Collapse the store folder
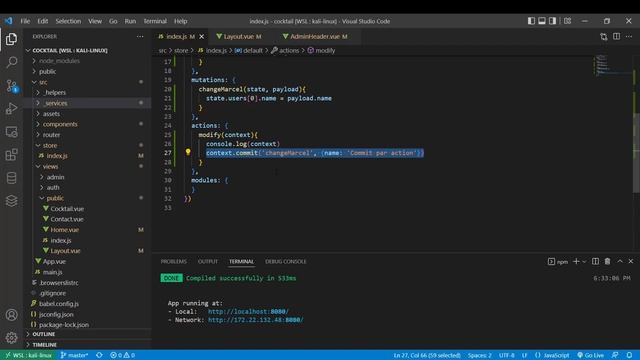The height and width of the screenshot is (360, 640). pos(87,145)
